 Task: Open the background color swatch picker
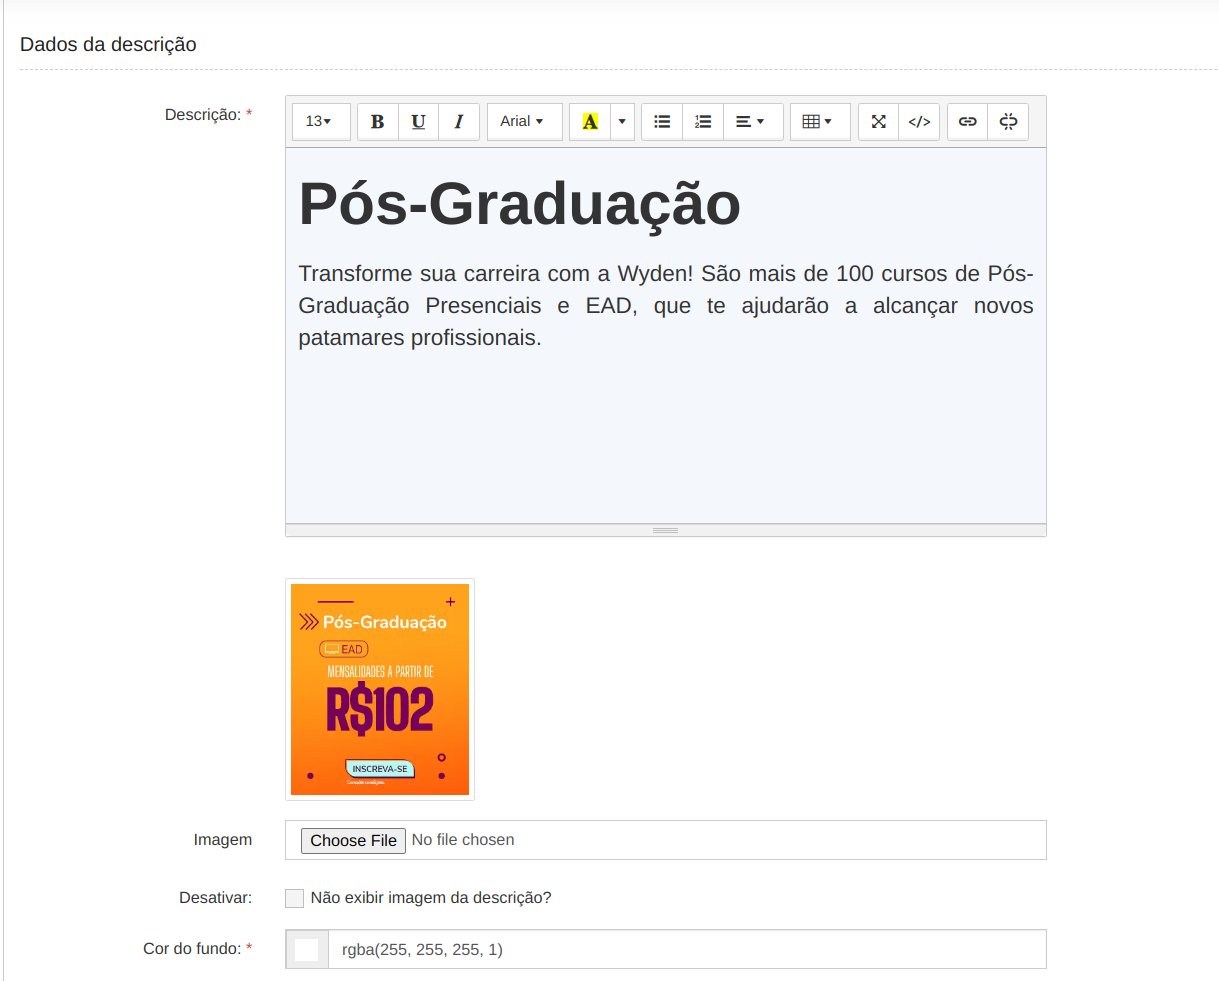(x=306, y=949)
